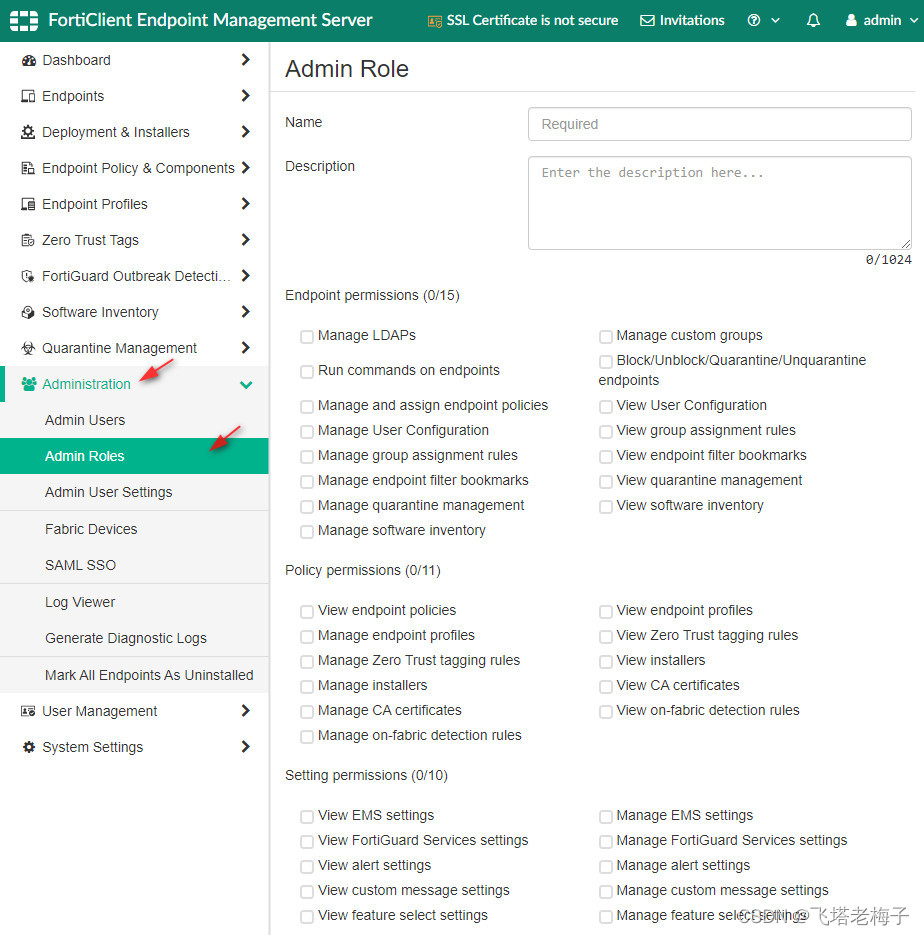This screenshot has height=935, width=924.
Task: Enable Manage CA certificates checkbox
Action: (x=307, y=712)
